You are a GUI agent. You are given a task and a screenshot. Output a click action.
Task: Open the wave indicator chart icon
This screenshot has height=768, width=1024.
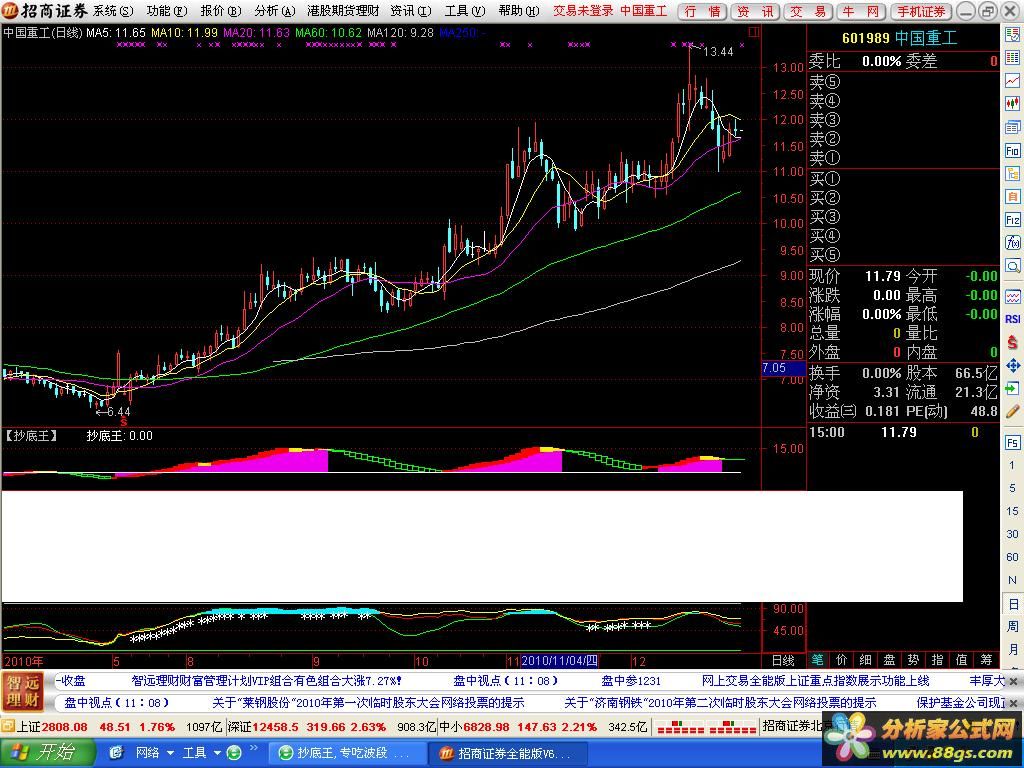1012,296
